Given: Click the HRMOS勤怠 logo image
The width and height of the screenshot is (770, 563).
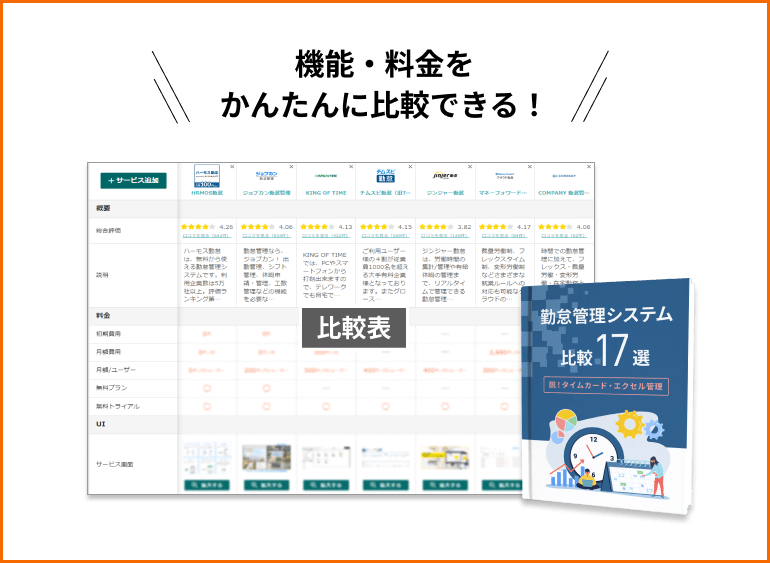Looking at the screenshot, I should 207,175.
